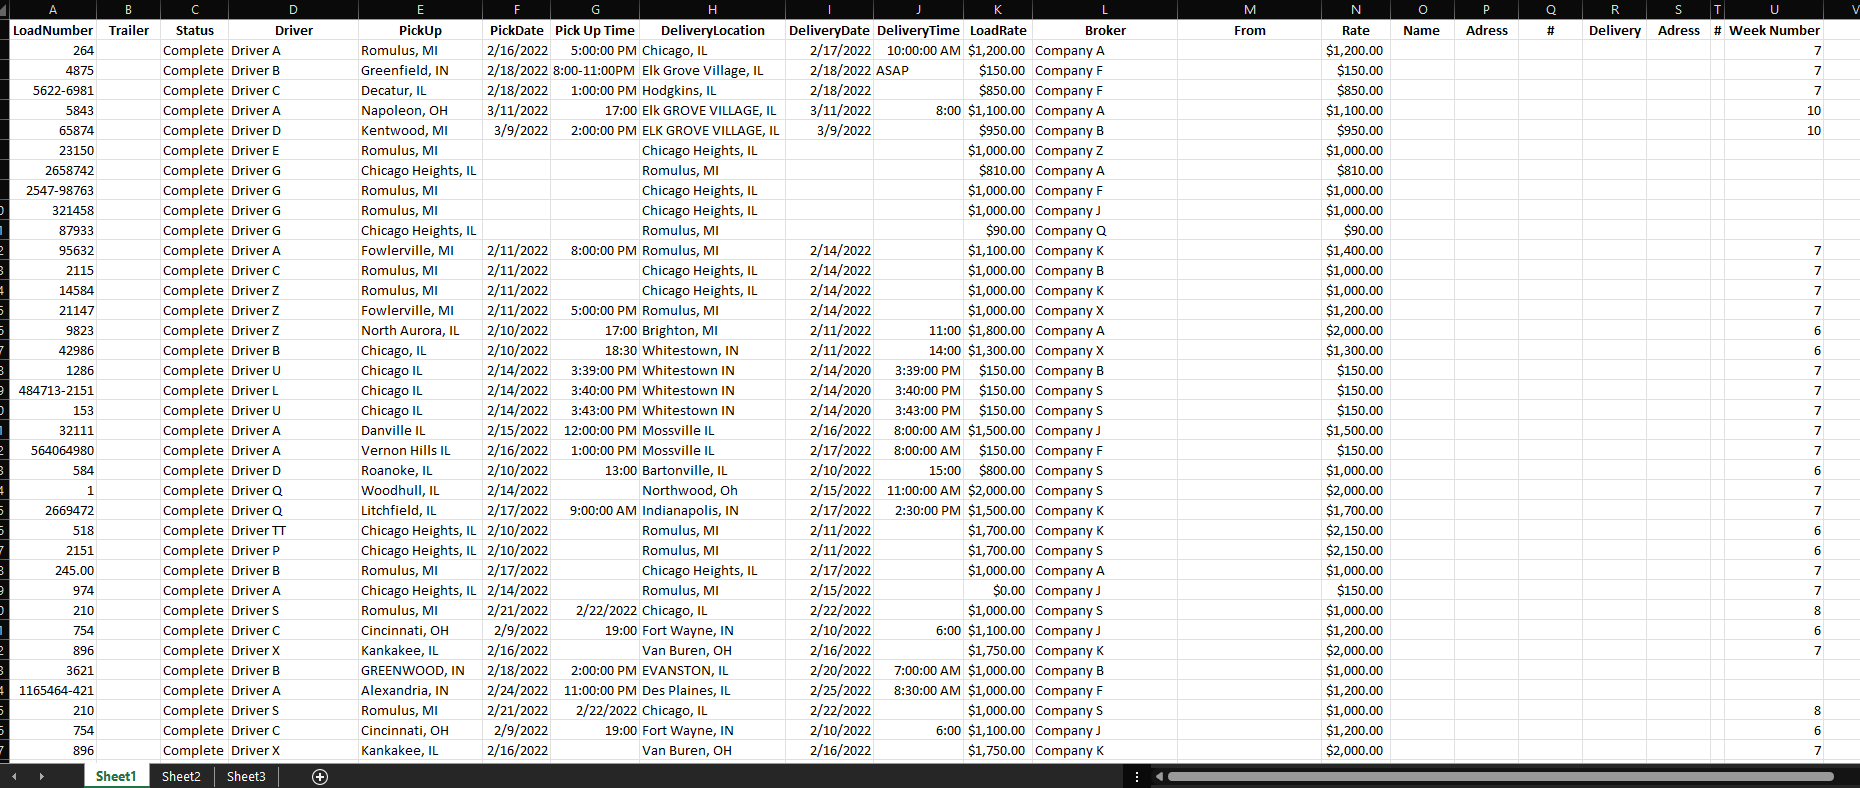Viewport: 1860px width, 788px height.
Task: Select the Driver E cell
Action: pos(293,150)
